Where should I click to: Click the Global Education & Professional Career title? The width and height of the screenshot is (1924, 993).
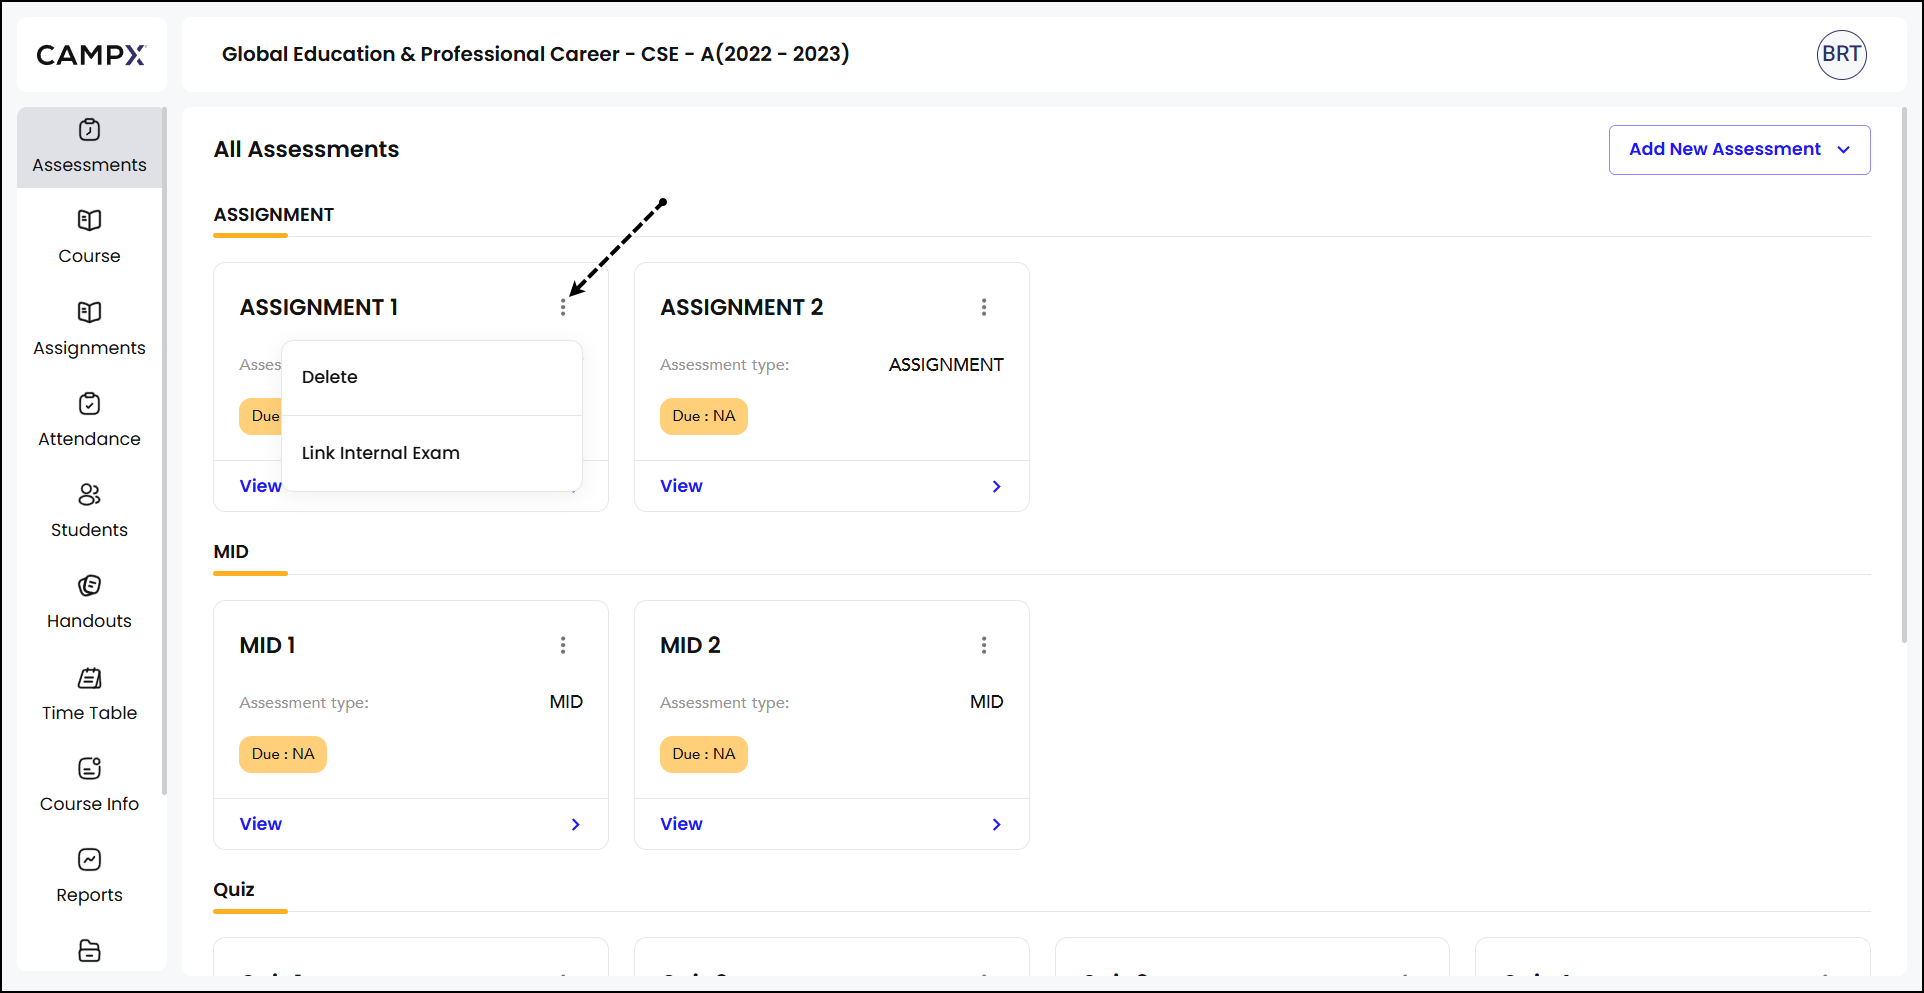click(535, 54)
